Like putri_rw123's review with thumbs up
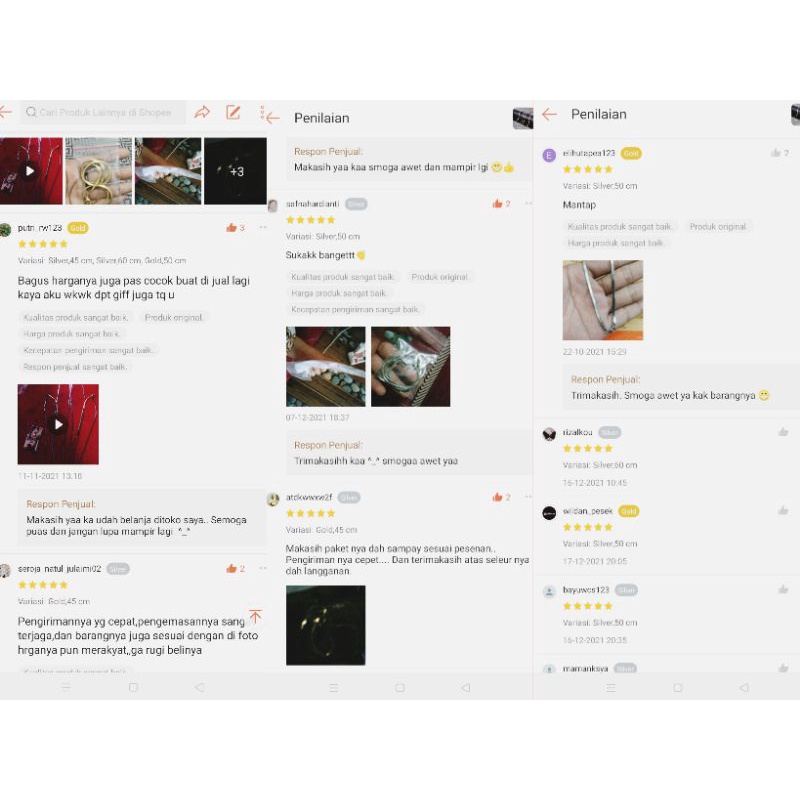 click(x=231, y=228)
